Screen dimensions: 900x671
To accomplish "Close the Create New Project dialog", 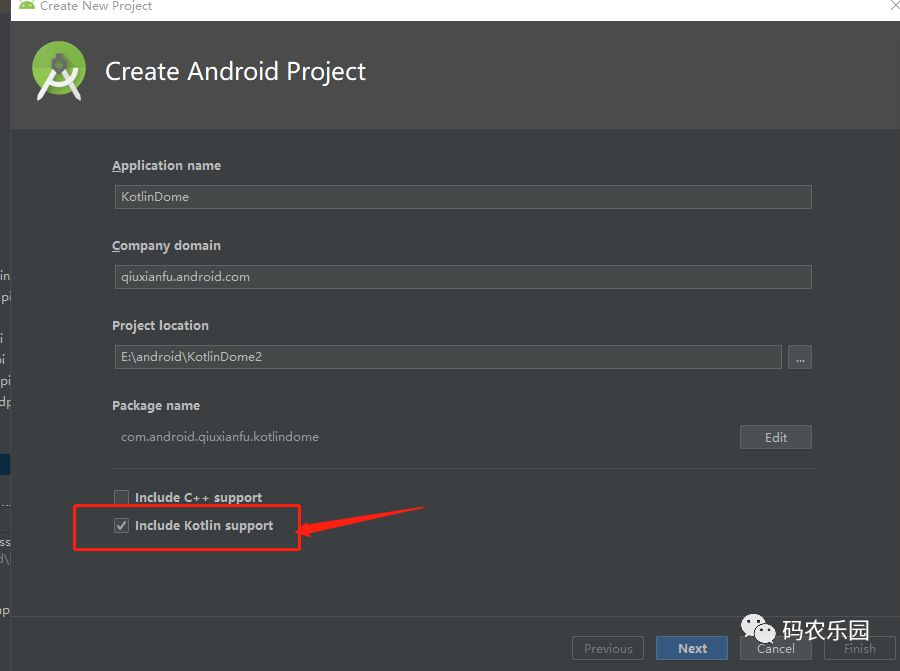I will coord(894,5).
